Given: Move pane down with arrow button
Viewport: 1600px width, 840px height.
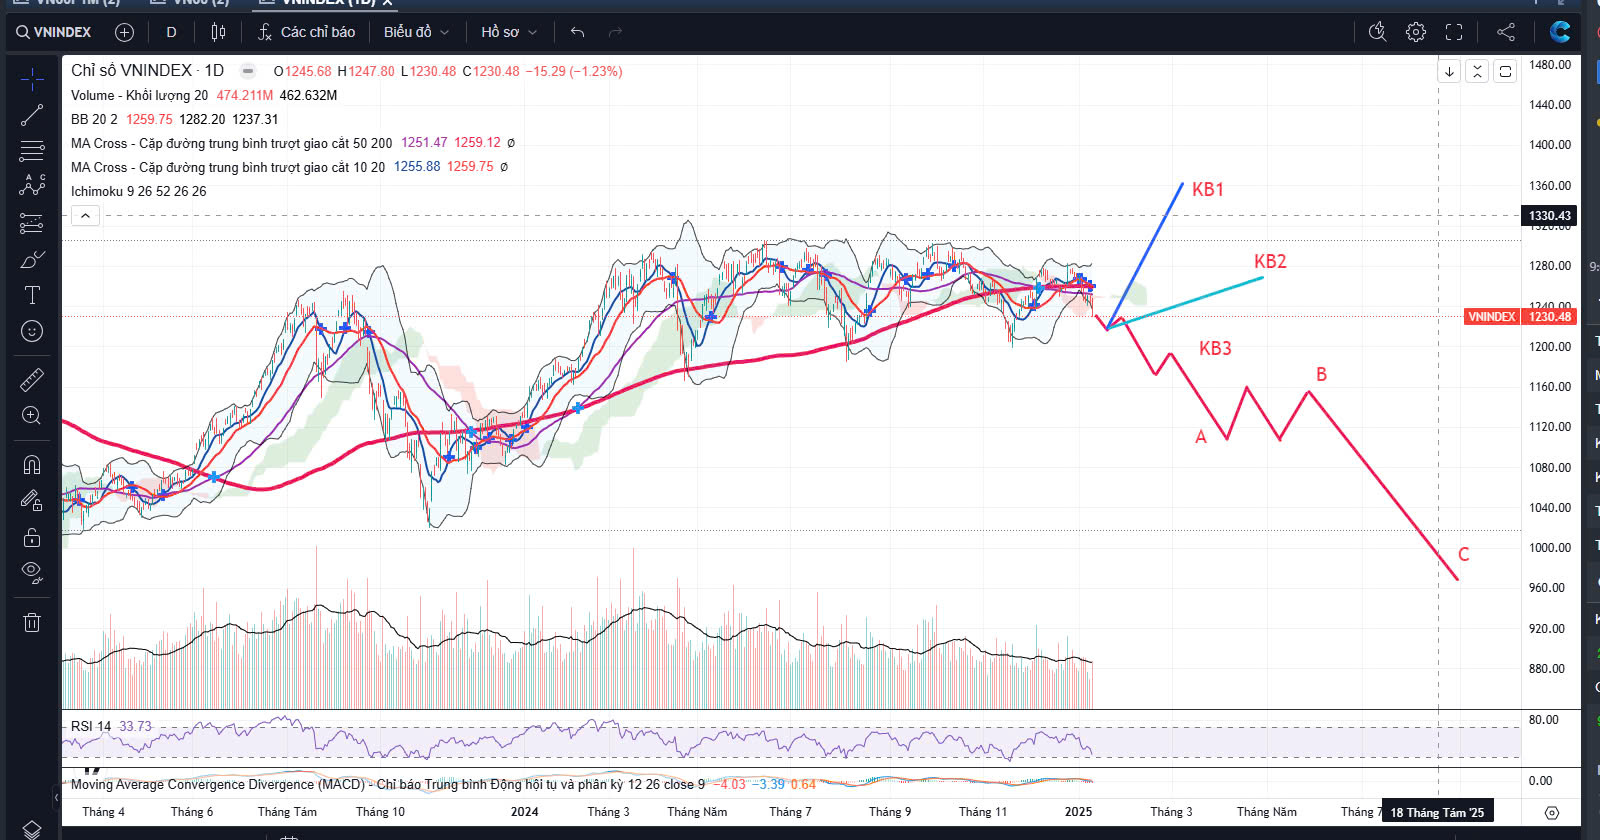Looking at the screenshot, I should 1449,71.
